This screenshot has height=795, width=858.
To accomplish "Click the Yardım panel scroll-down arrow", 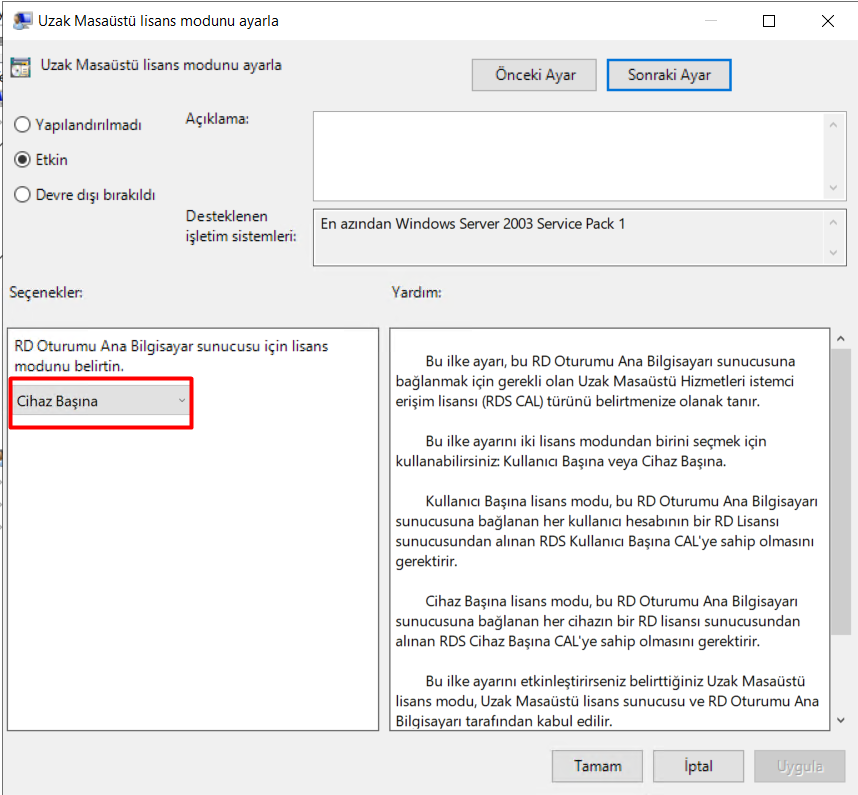I will coord(841,721).
